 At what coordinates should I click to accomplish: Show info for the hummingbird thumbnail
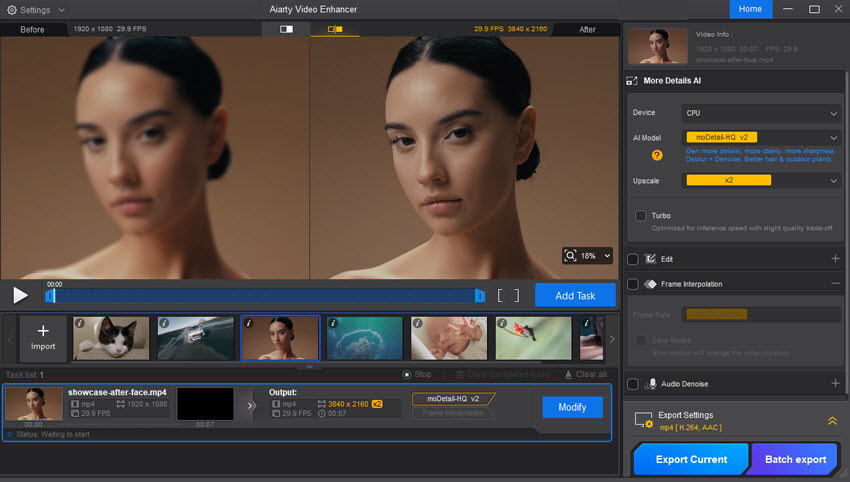click(502, 323)
